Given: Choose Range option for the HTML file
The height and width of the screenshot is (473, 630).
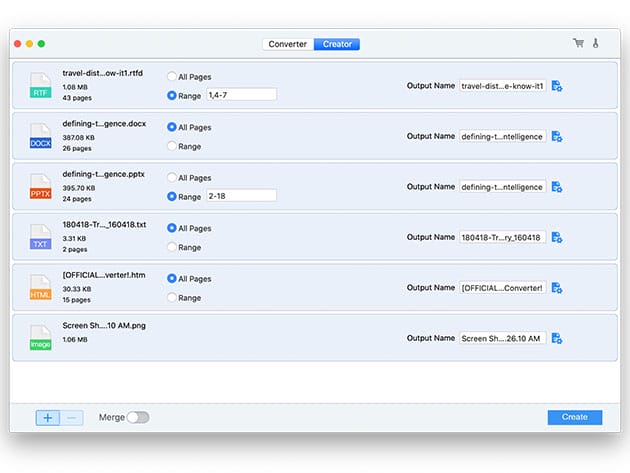Looking at the screenshot, I should (x=171, y=298).
